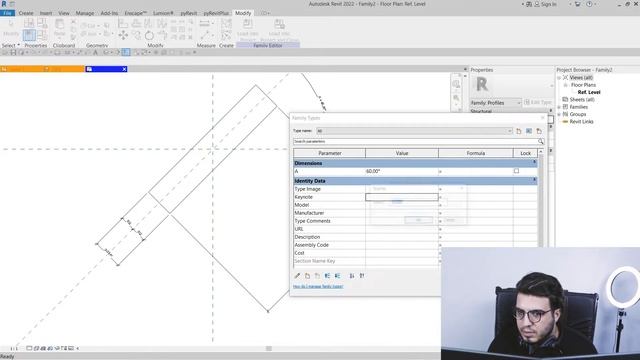Collapse the Views (all) tree node
Screen dimensions: 640x360
pos(559,78)
